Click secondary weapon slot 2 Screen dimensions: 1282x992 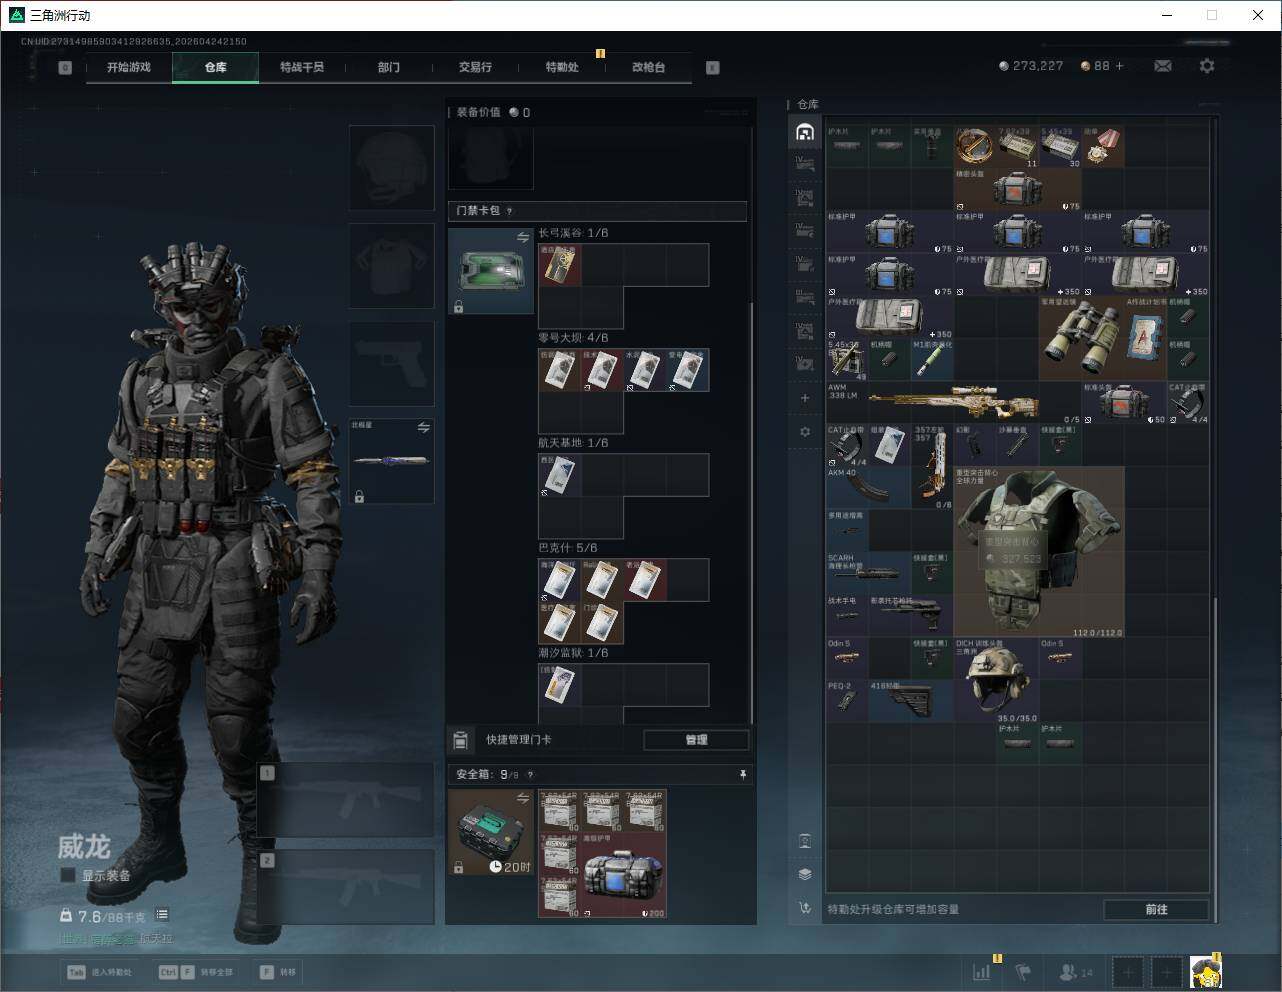345,887
